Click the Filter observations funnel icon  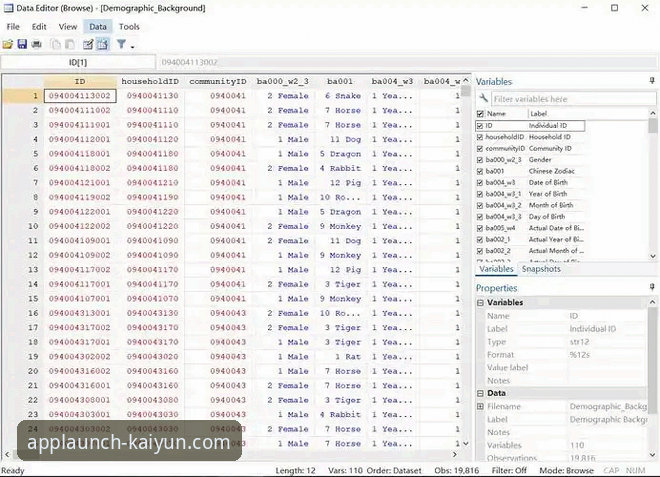120,44
